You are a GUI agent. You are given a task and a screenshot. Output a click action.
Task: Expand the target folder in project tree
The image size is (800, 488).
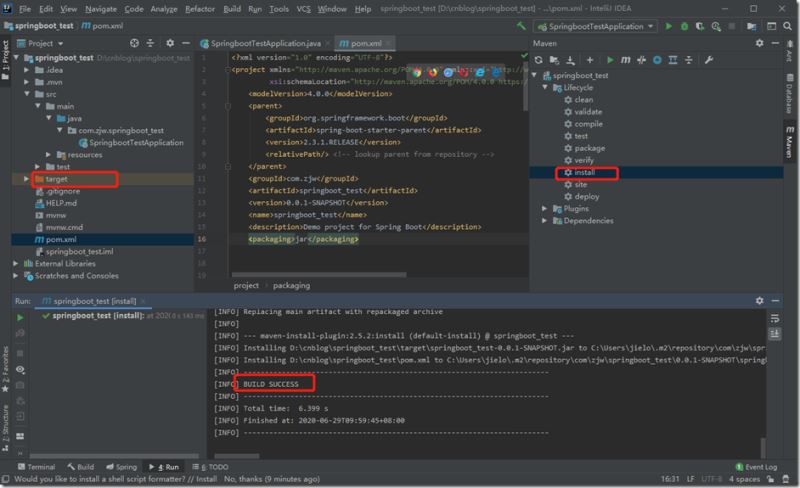click(25, 179)
